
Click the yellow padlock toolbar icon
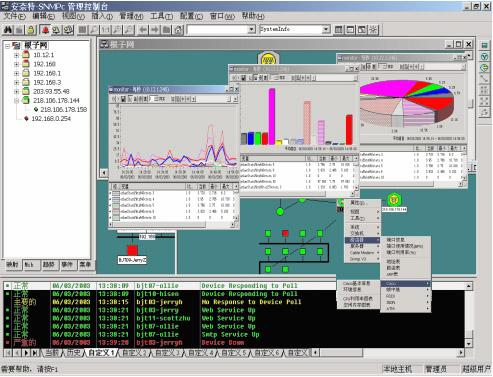point(31,30)
